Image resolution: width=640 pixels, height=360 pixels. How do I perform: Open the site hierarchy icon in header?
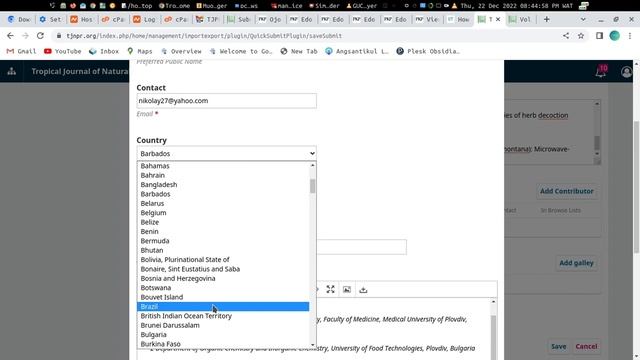[11, 71]
